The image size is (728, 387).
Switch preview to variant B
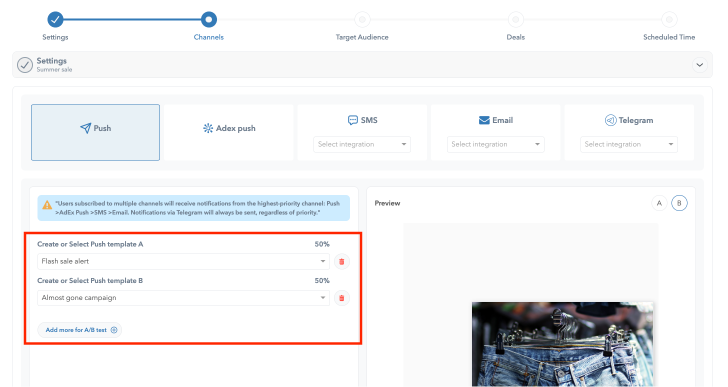(679, 203)
